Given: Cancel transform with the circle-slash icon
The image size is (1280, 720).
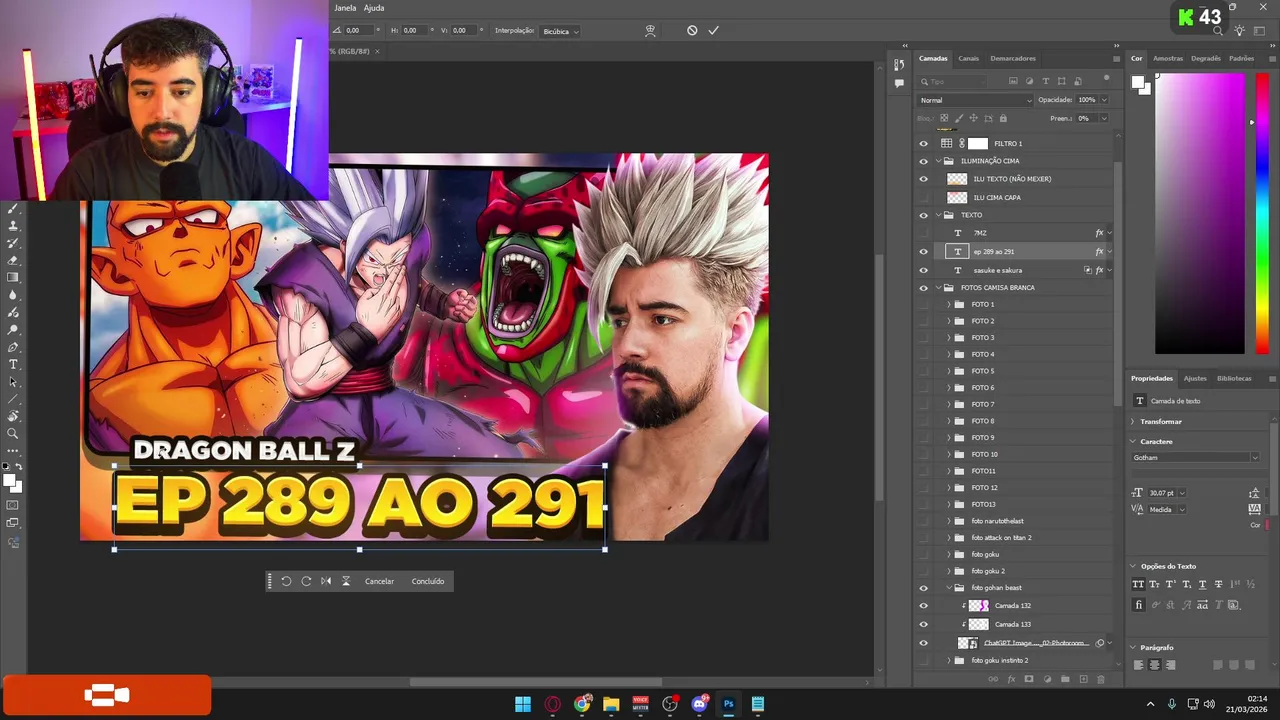Looking at the screenshot, I should (x=692, y=30).
